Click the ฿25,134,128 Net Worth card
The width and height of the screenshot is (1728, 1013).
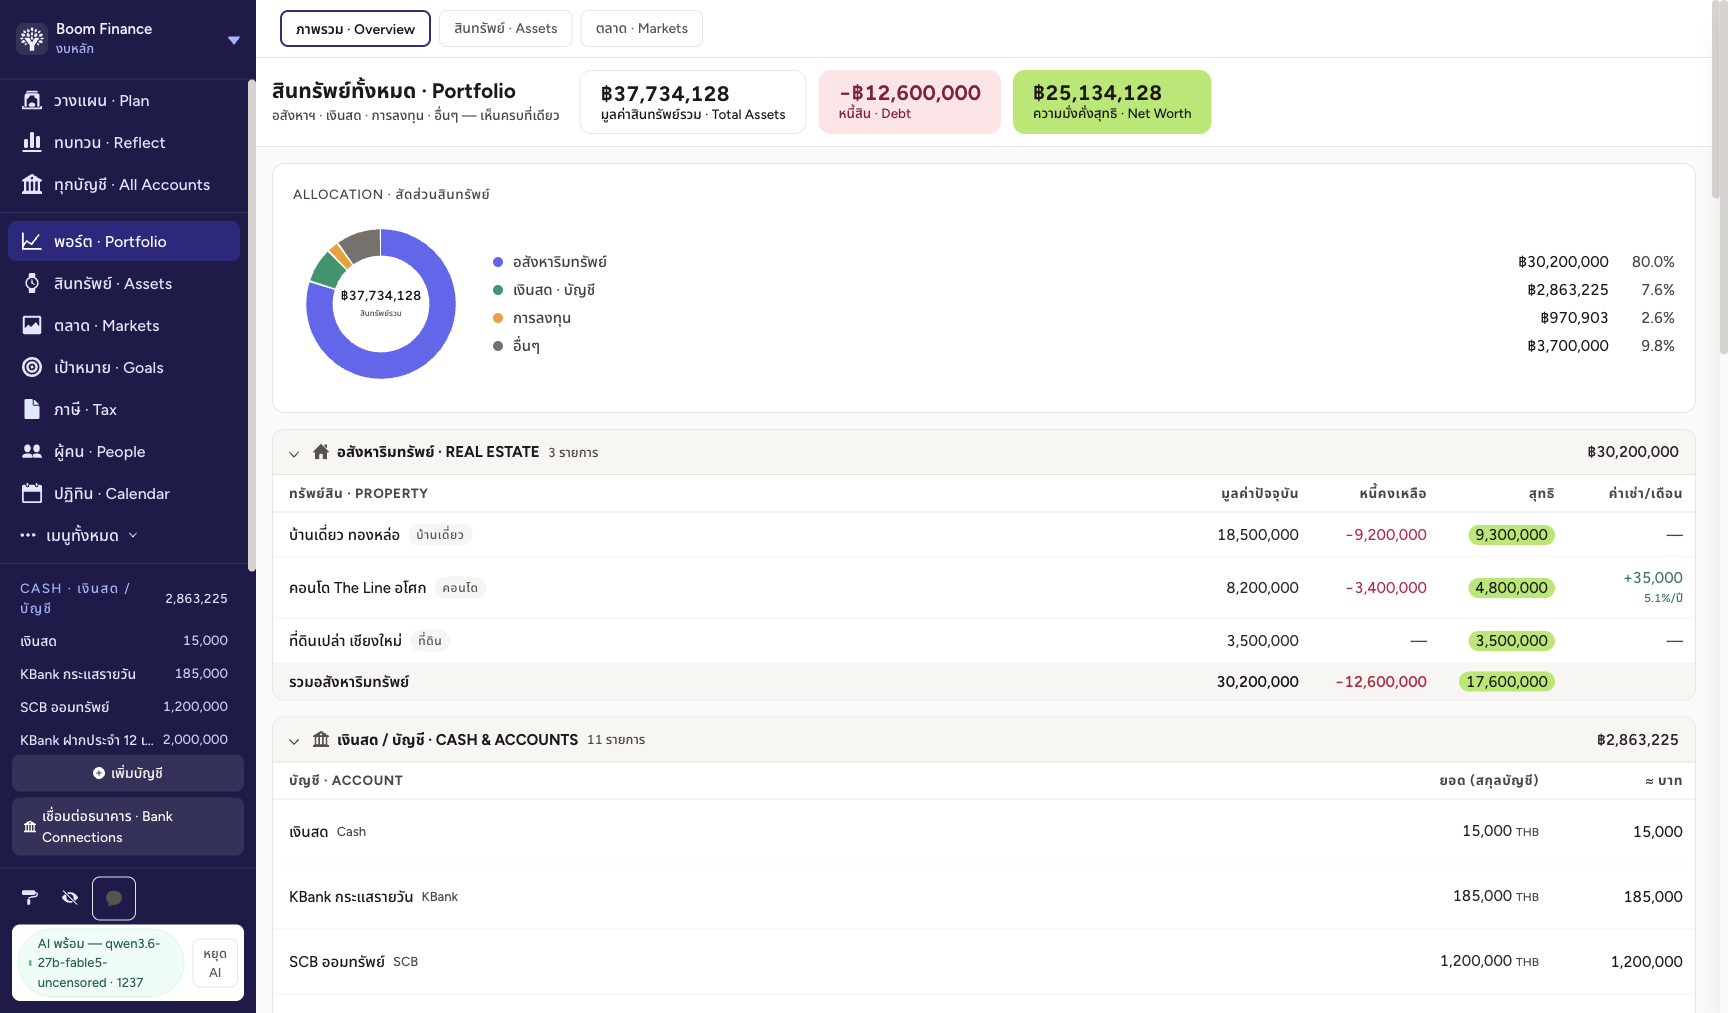tap(1112, 102)
